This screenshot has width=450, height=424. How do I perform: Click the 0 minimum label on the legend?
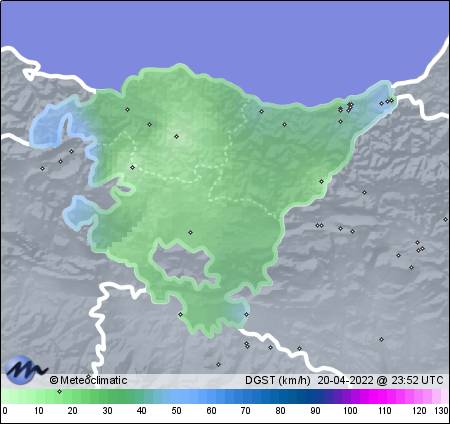click(x=4, y=411)
